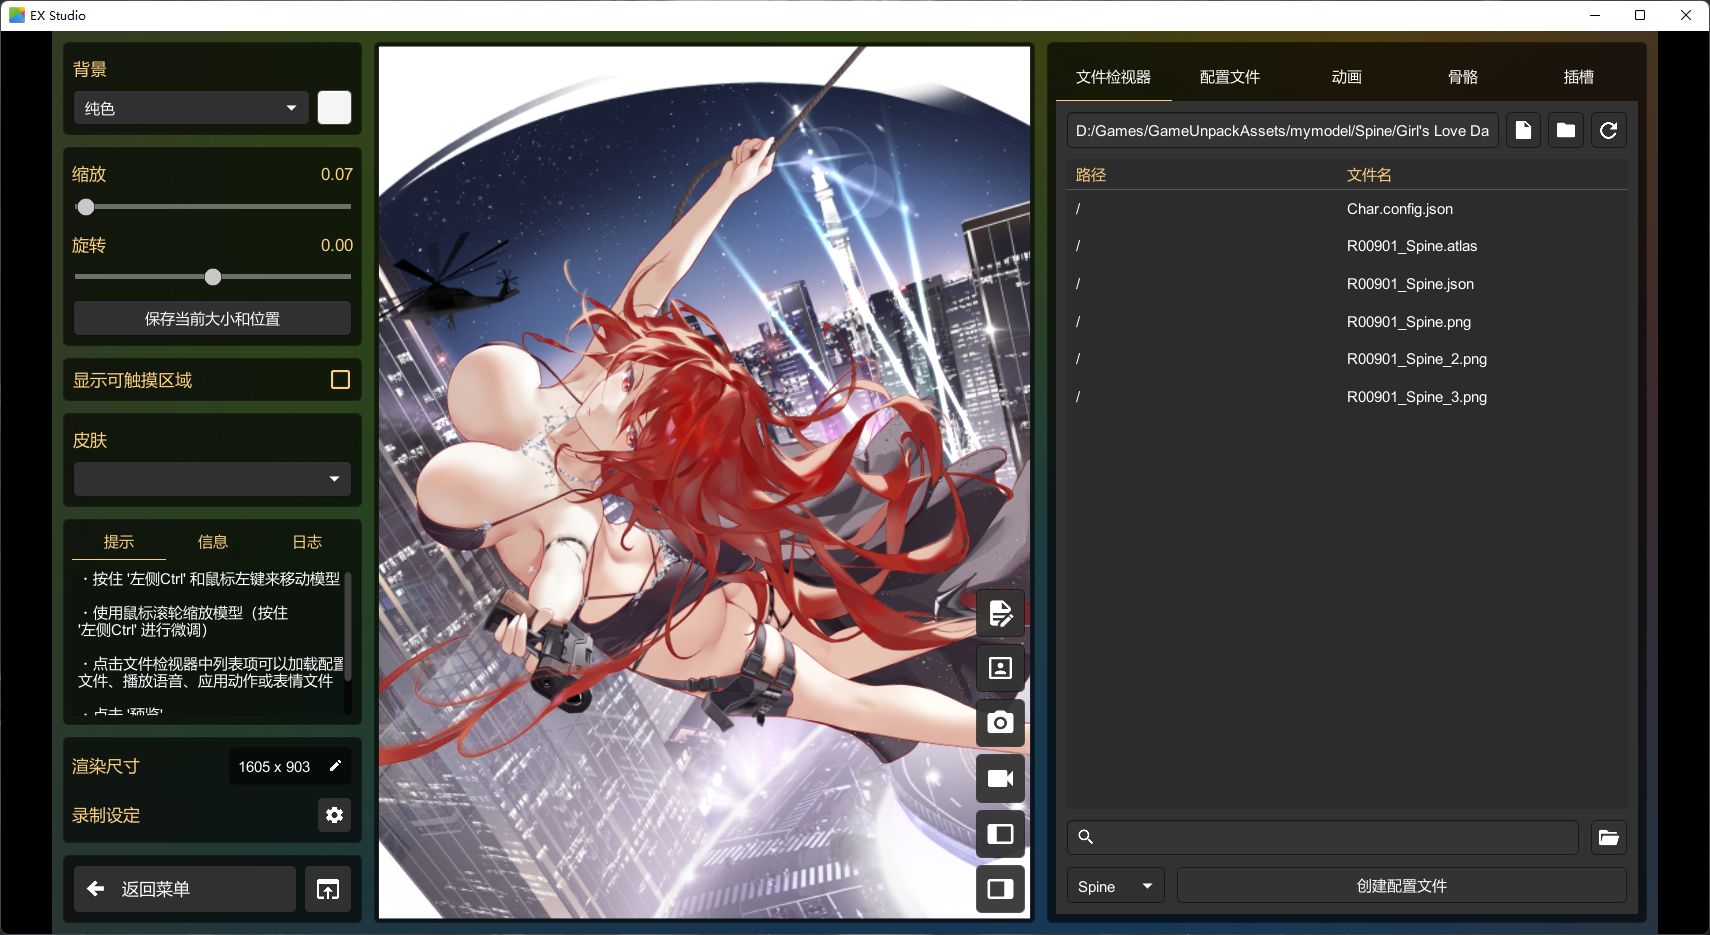Toggle the left panel layout icon

1000,834
